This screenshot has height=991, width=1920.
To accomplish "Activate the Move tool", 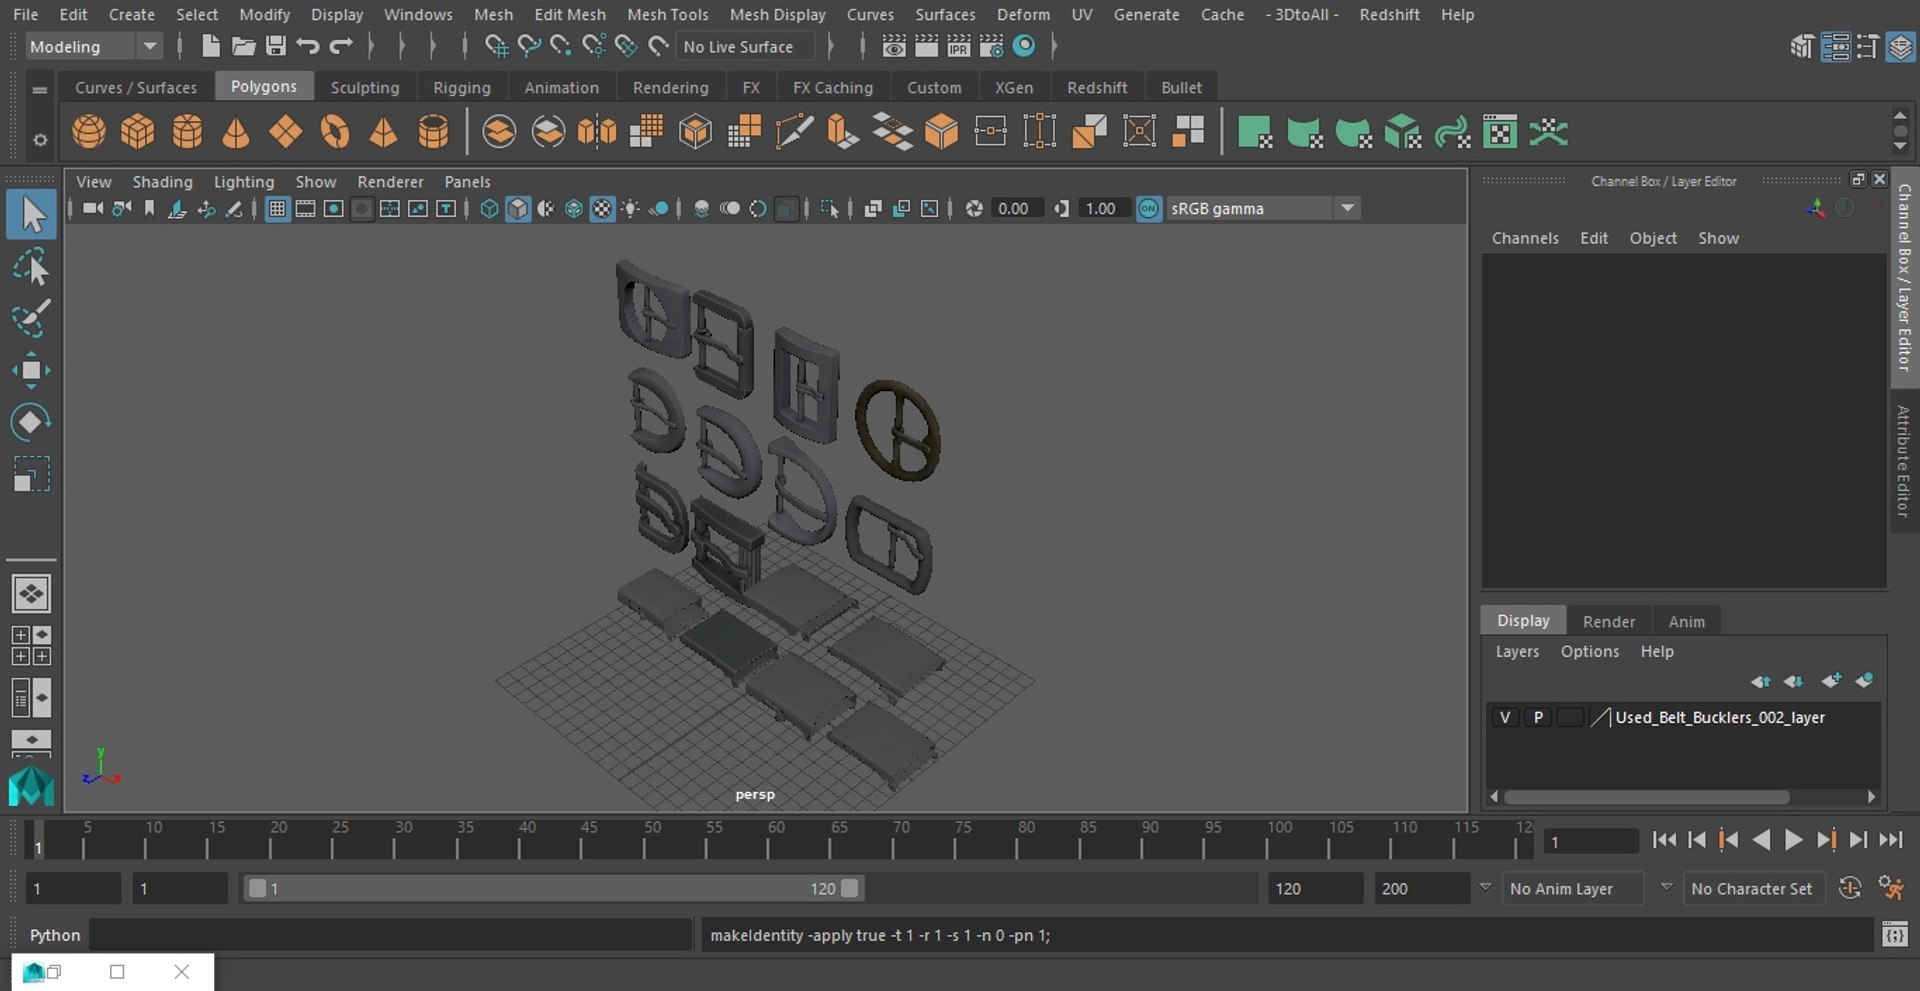I will tap(31, 370).
